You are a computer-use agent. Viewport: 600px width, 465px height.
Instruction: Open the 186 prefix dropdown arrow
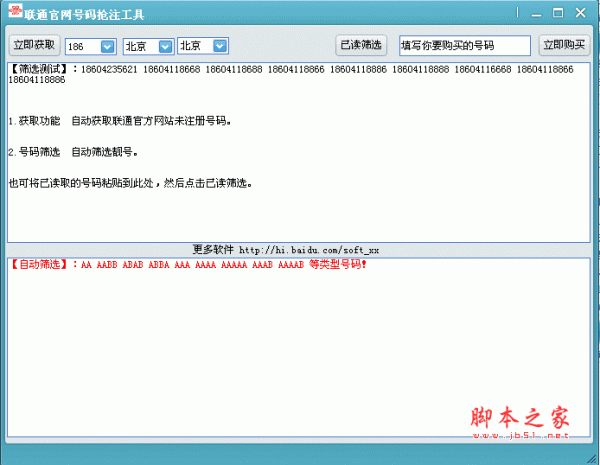[x=108, y=47]
